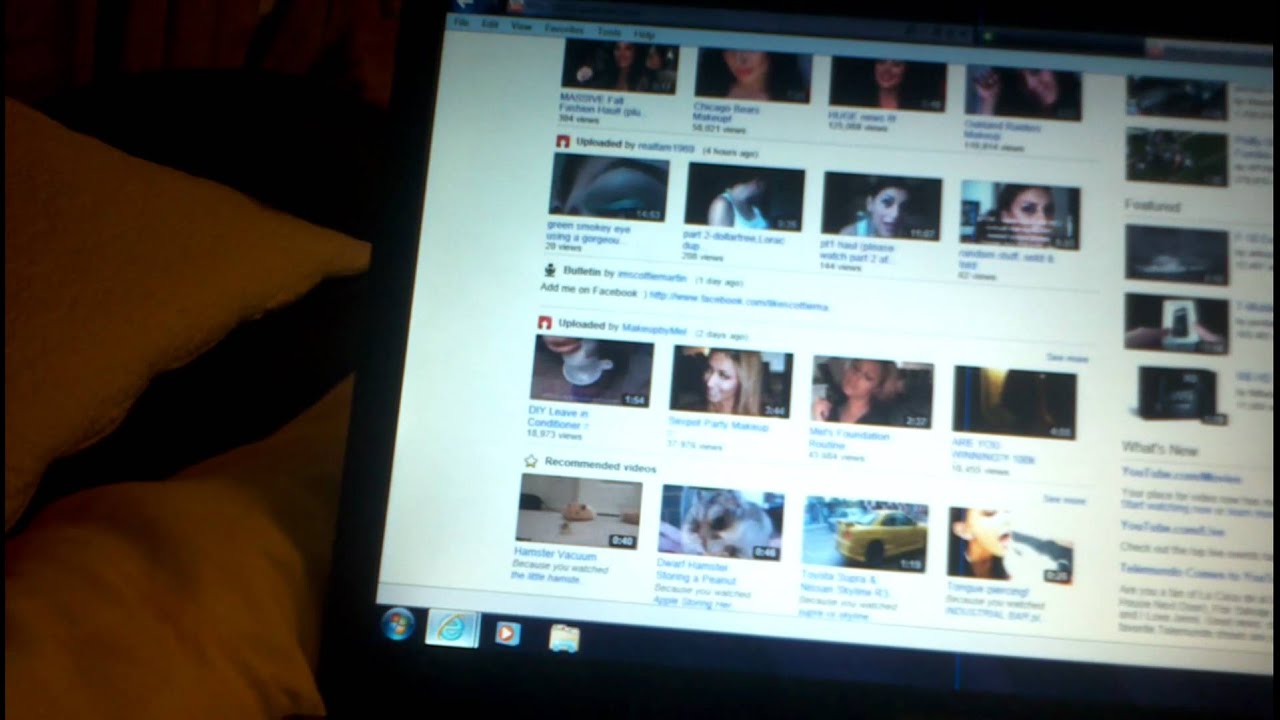Play the DIY Leave in Conditioner thumbnail
This screenshot has width=1280, height=720.
[x=592, y=370]
